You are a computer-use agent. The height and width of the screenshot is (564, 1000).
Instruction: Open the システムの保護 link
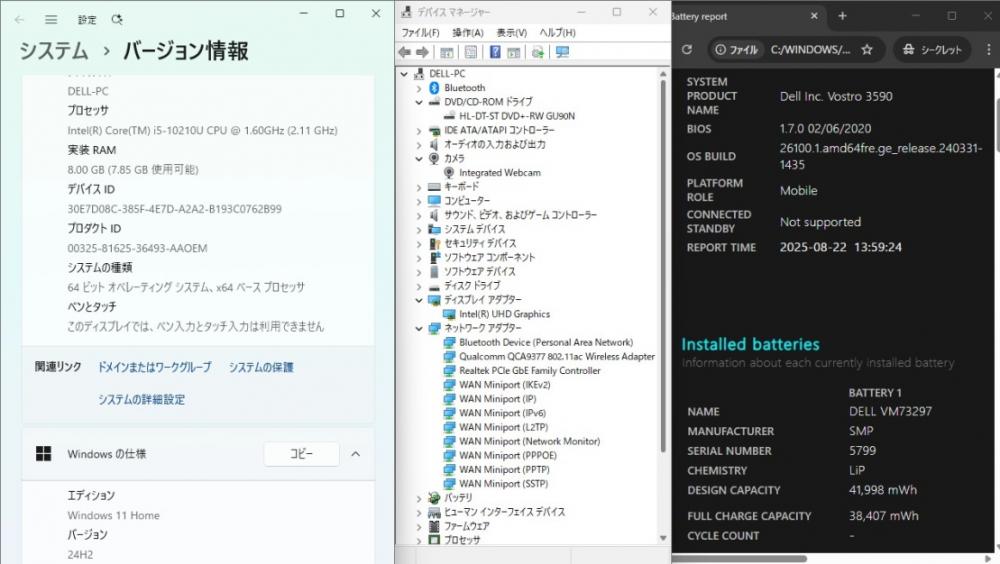261,367
